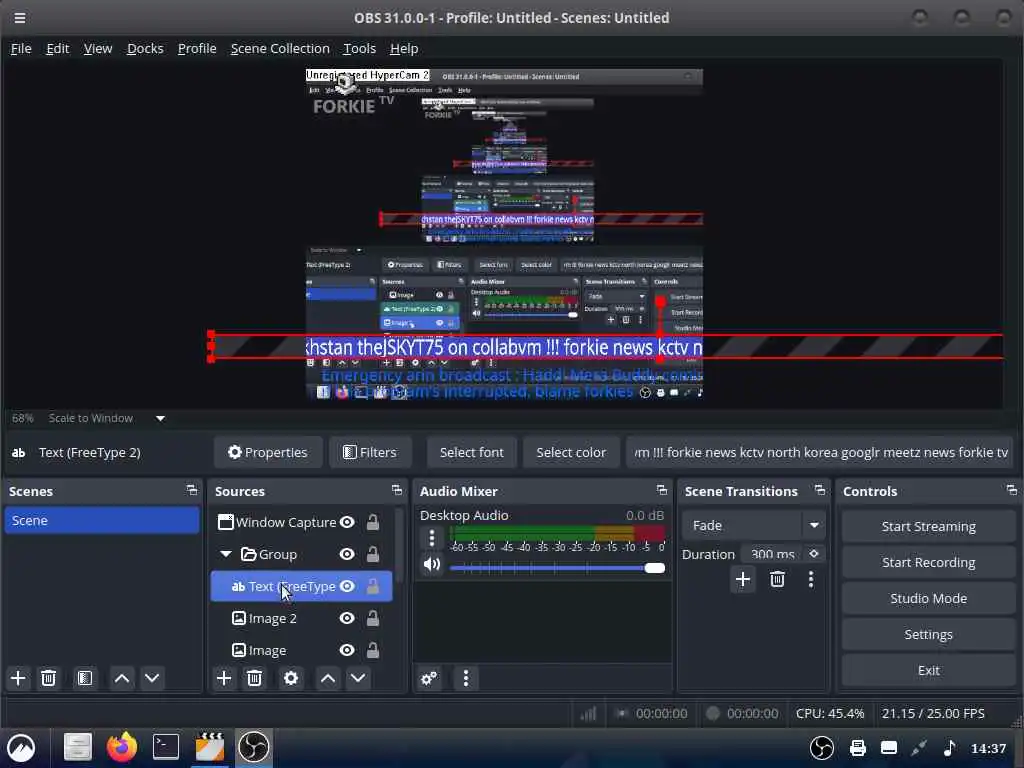Mute Desktop Audio with the speaker icon
This screenshot has width=1024, height=768.
[x=432, y=564]
